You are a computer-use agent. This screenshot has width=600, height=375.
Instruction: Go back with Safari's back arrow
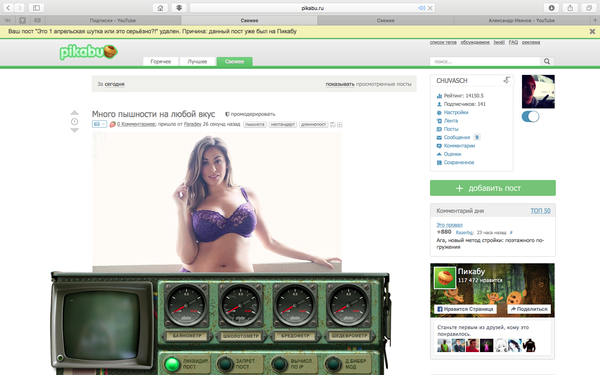click(8, 8)
